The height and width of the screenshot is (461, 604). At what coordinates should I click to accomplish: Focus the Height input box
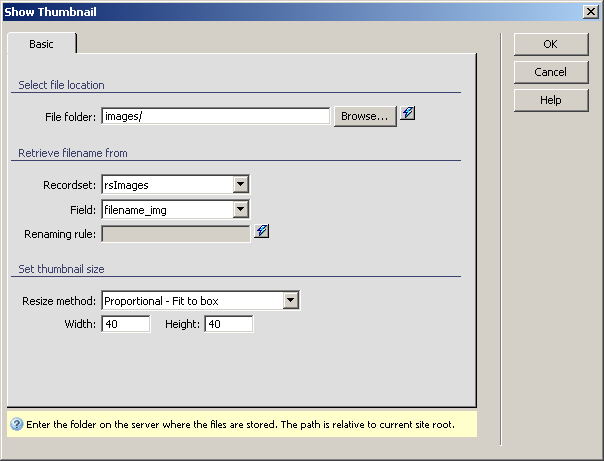point(228,324)
